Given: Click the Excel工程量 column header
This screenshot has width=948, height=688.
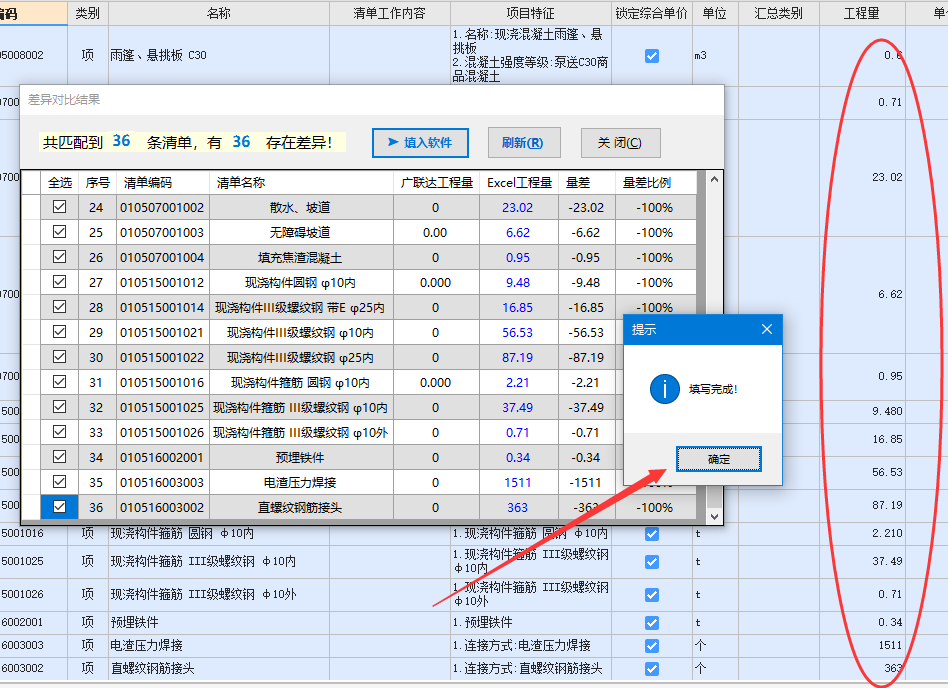Looking at the screenshot, I should tap(519, 183).
